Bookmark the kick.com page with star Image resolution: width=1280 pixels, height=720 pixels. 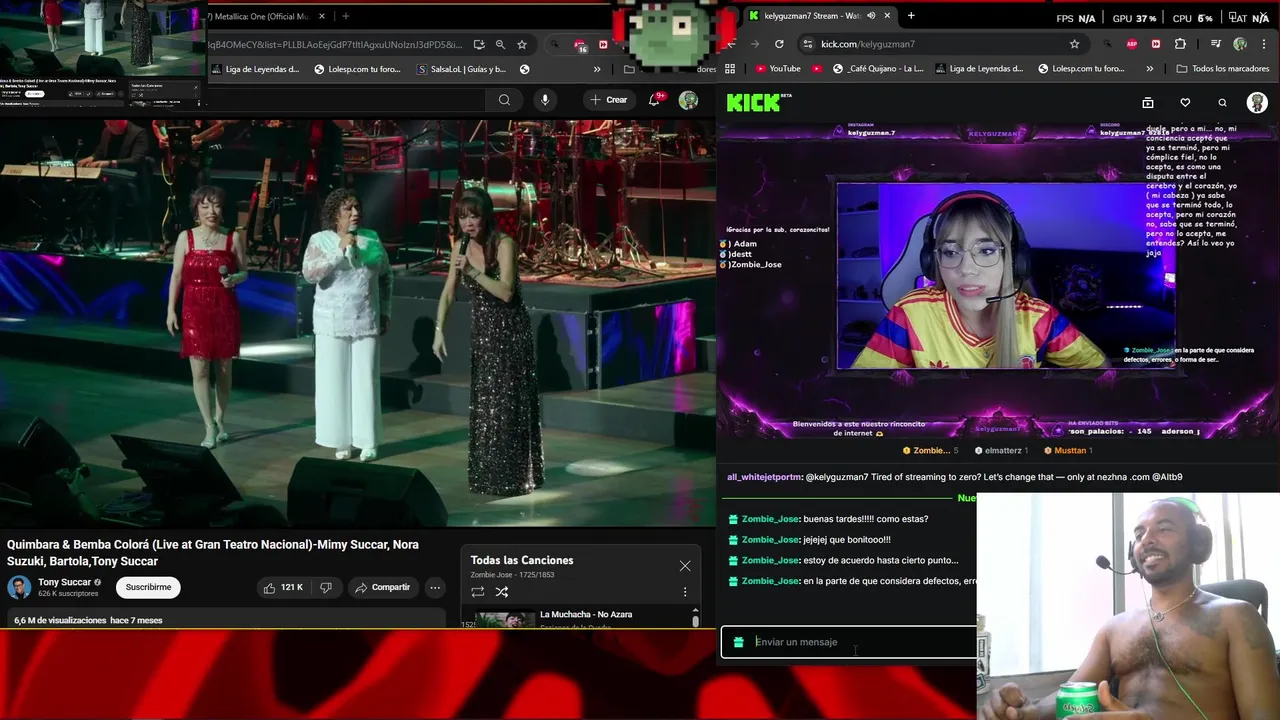click(x=1075, y=44)
